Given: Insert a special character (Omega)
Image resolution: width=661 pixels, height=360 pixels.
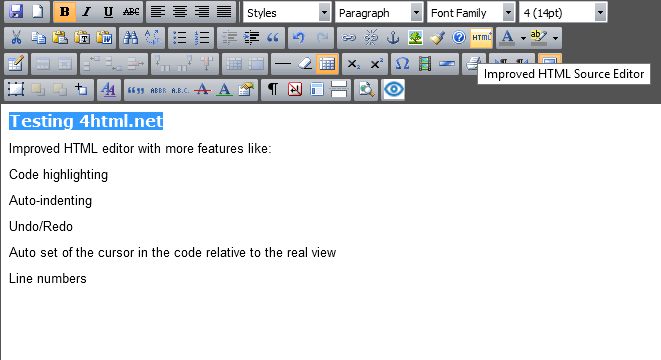Looking at the screenshot, I should [x=403, y=64].
